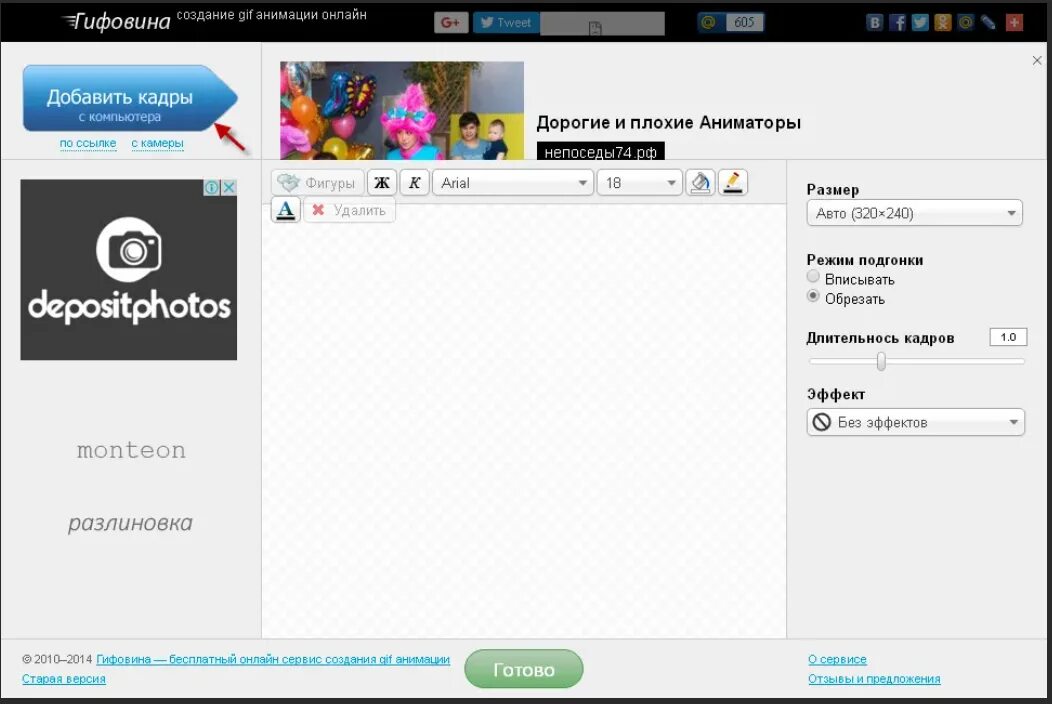
Task: Click the Гифовина site logo
Action: 117,21
